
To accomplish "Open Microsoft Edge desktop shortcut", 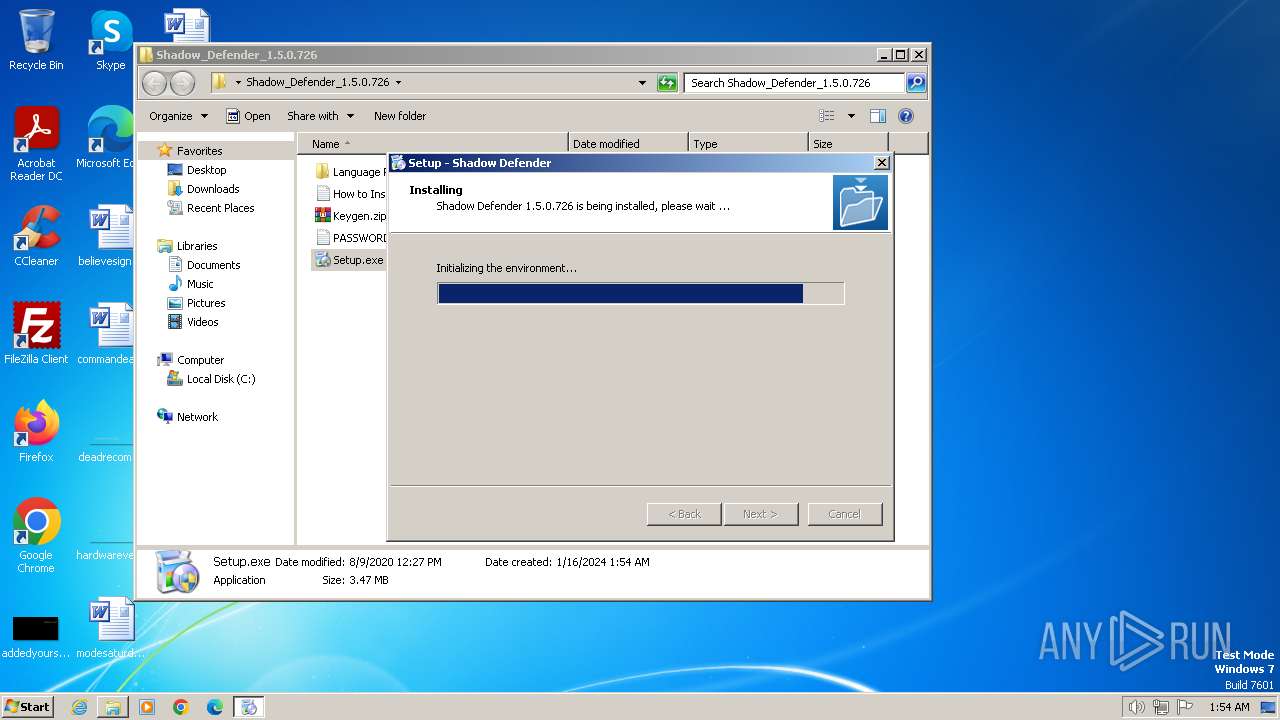I will point(108,136).
